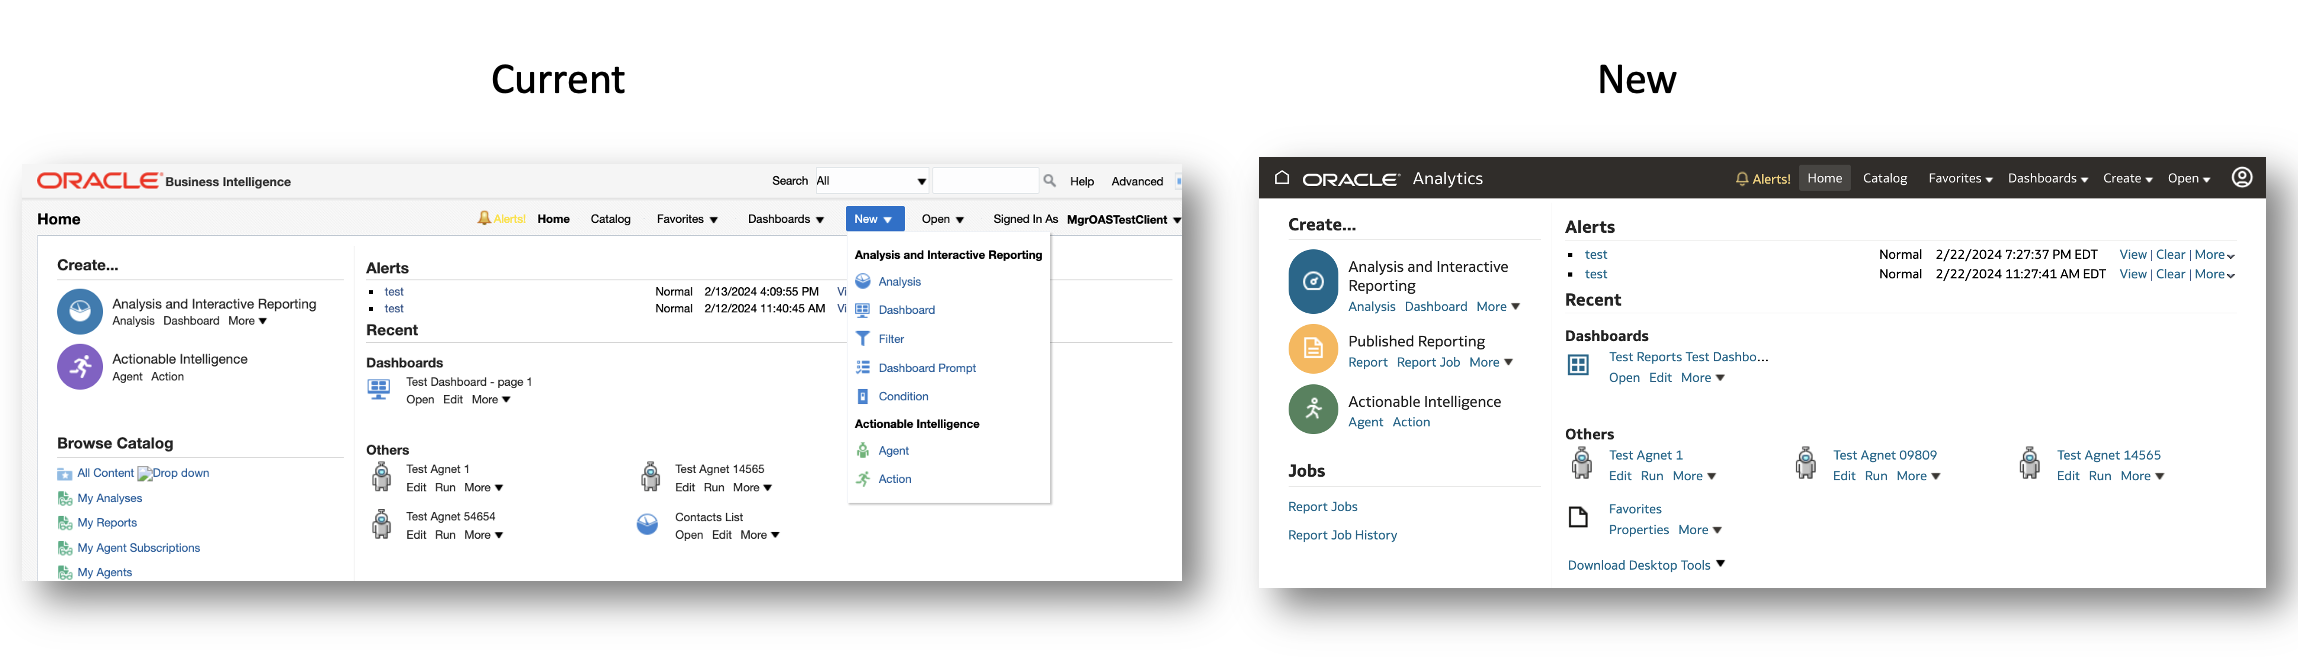This screenshot has width=2298, height=662.
Task: Click Properties link under Favorites
Action: pyautogui.click(x=1638, y=530)
